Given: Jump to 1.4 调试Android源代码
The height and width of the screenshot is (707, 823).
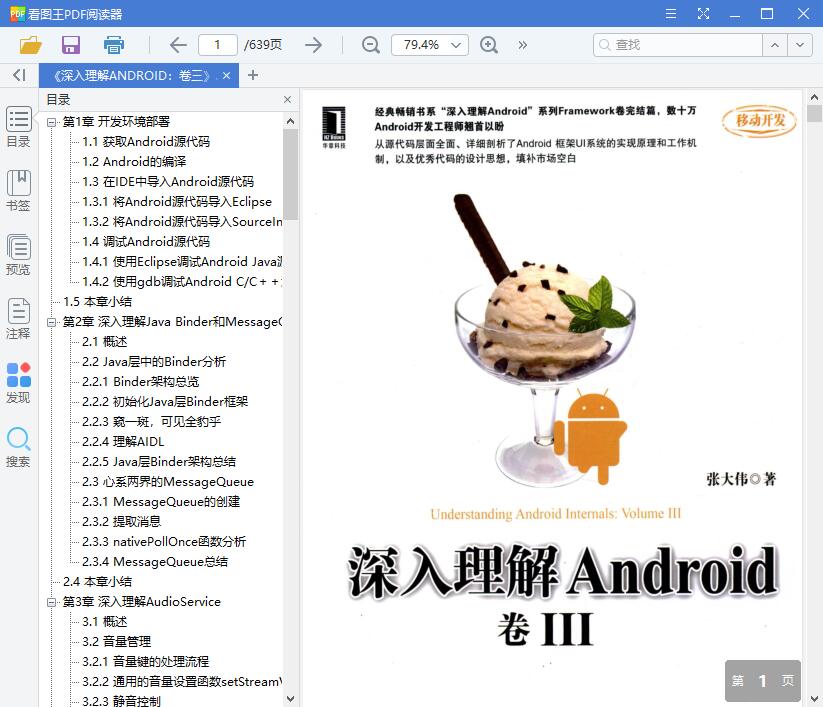Looking at the screenshot, I should 146,241.
